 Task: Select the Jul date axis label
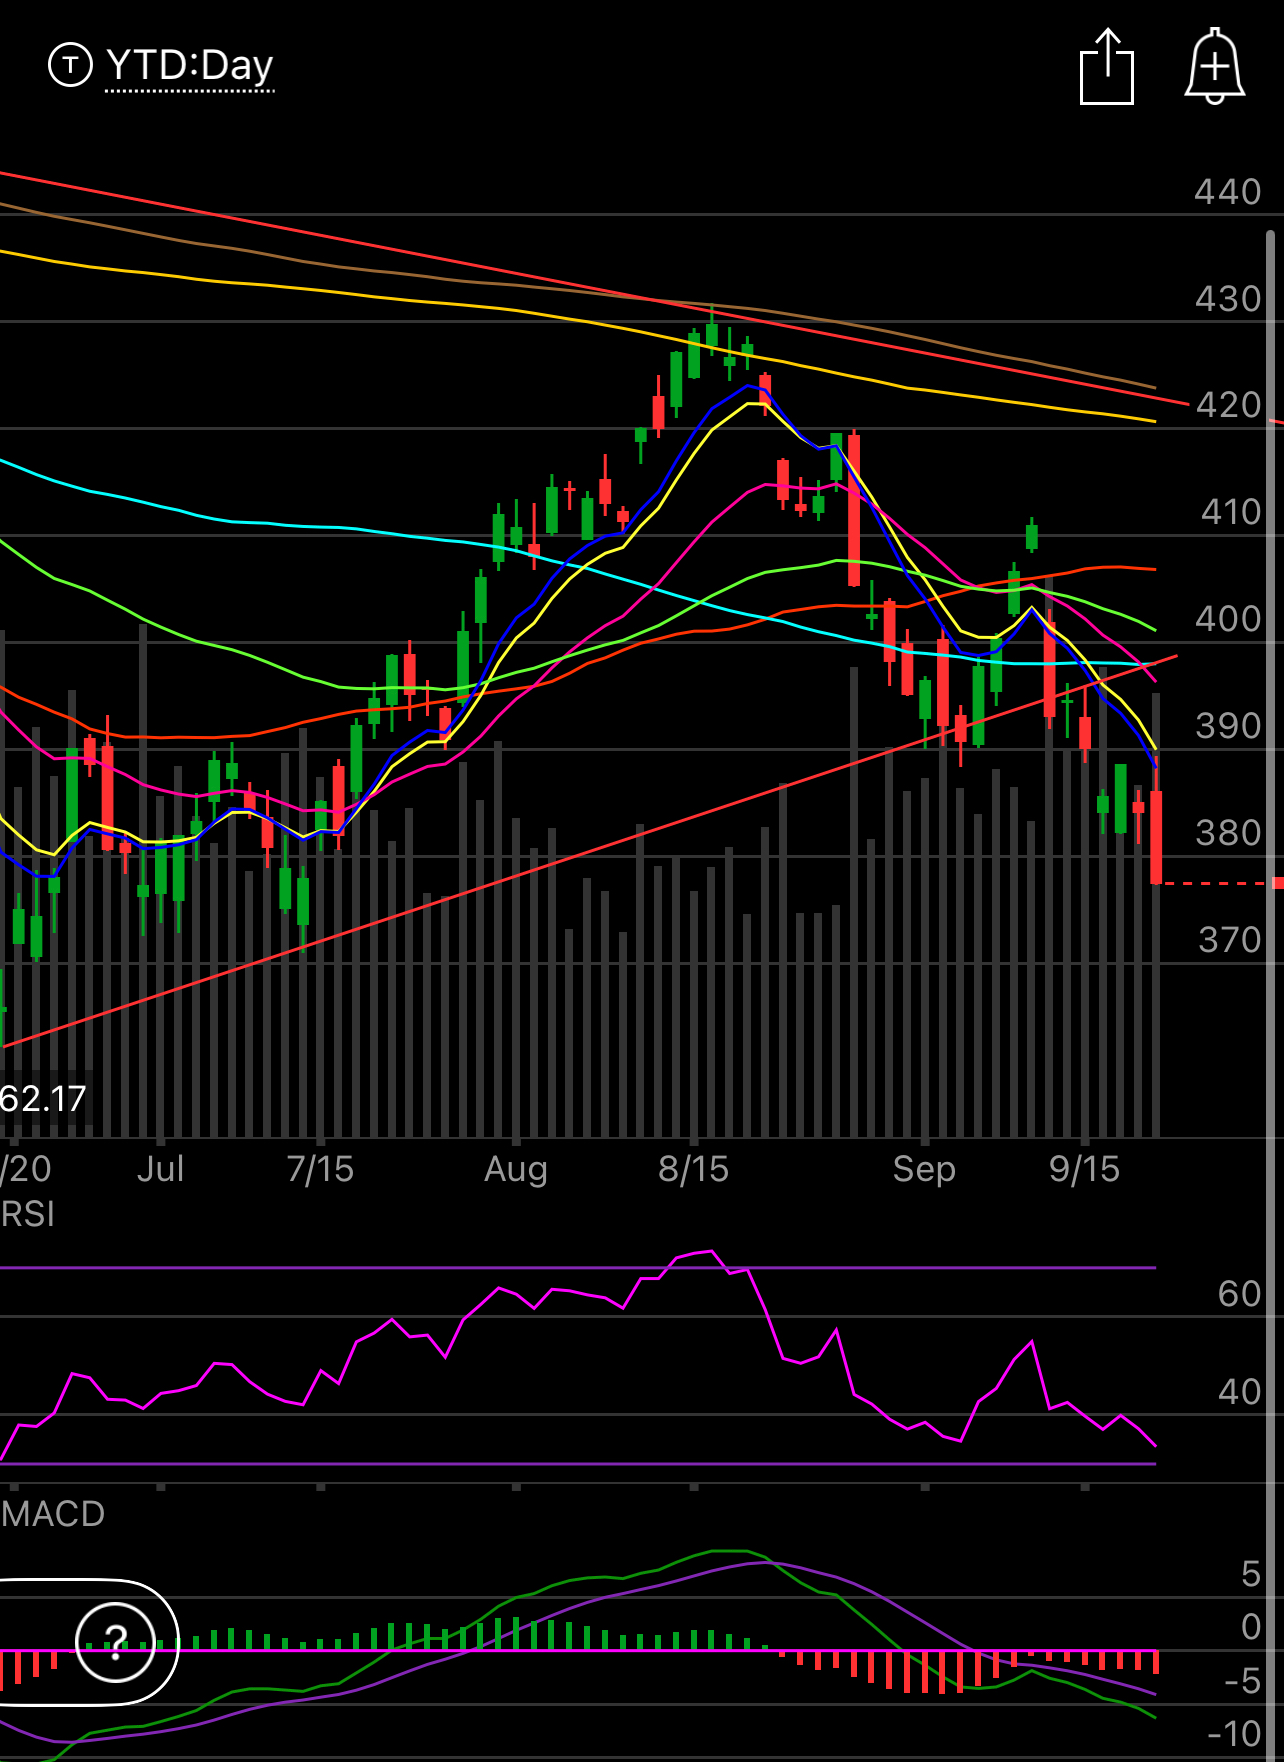(x=160, y=1168)
